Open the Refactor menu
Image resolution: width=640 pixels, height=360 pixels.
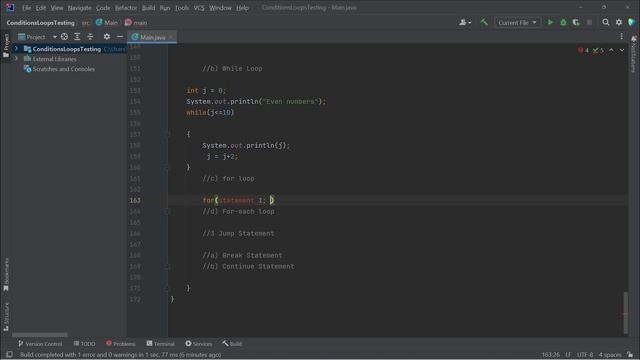click(x=126, y=8)
